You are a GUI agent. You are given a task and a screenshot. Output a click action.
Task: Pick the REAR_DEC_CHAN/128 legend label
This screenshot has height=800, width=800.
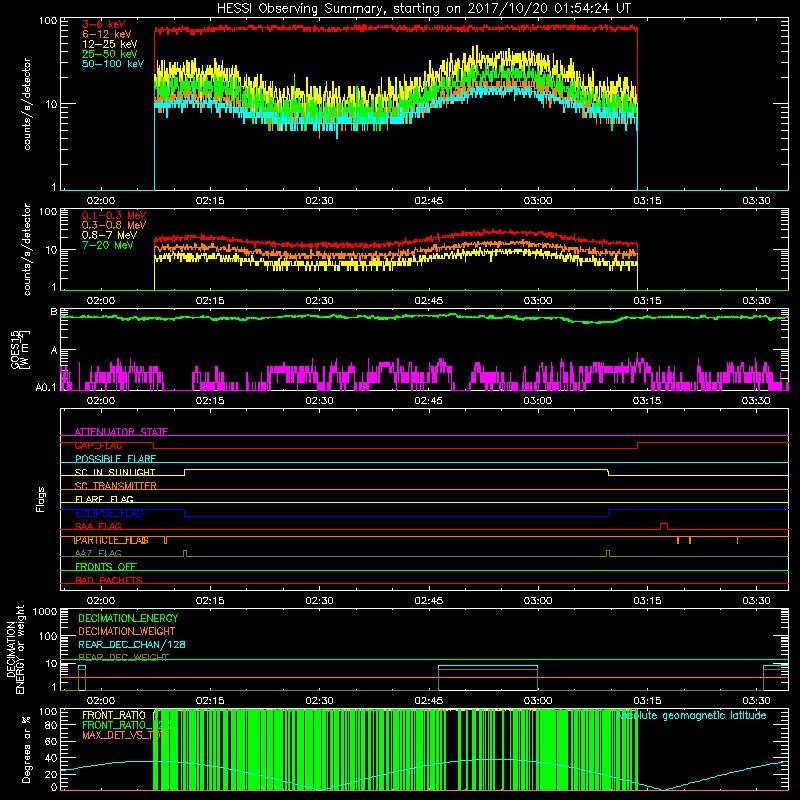click(132, 644)
